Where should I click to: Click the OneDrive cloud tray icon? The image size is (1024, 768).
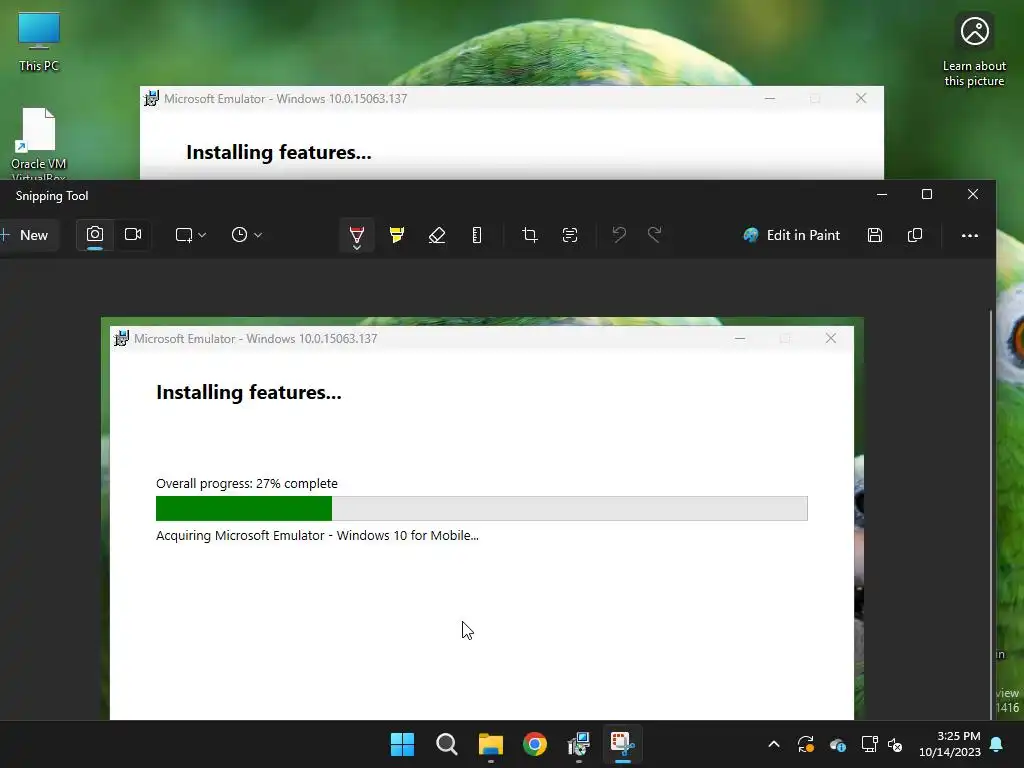coord(838,744)
